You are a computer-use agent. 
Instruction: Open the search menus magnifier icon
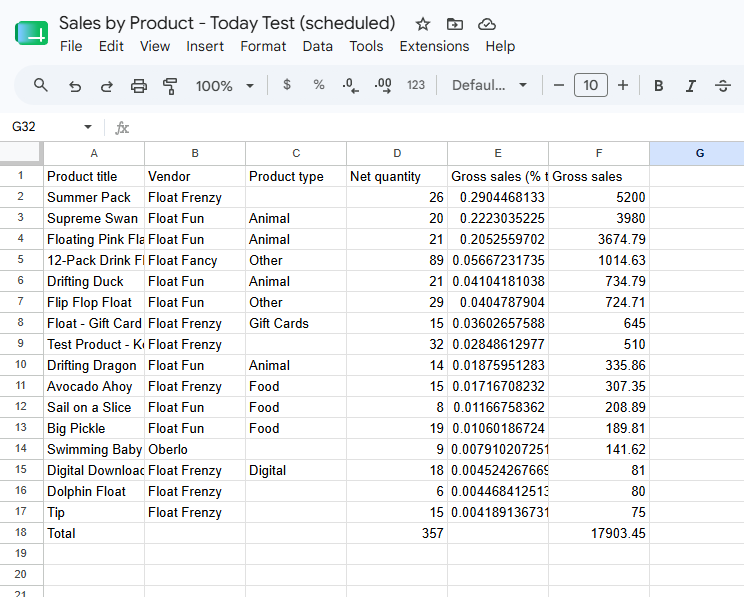tap(40, 86)
